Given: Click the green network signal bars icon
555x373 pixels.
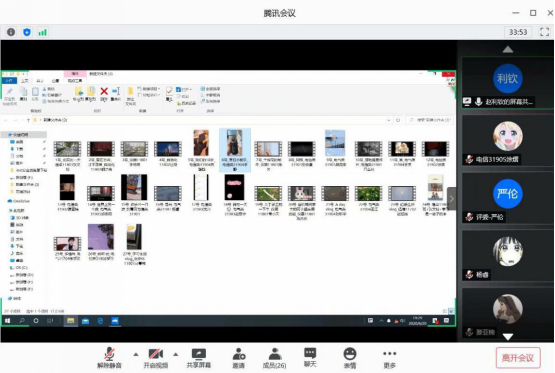Looking at the screenshot, I should (x=42, y=32).
